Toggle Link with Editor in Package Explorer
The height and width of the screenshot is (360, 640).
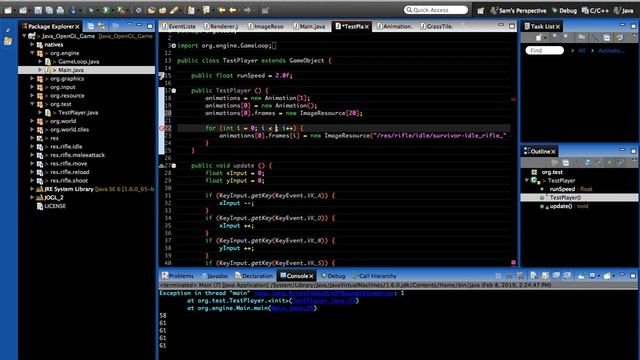tap(101, 27)
